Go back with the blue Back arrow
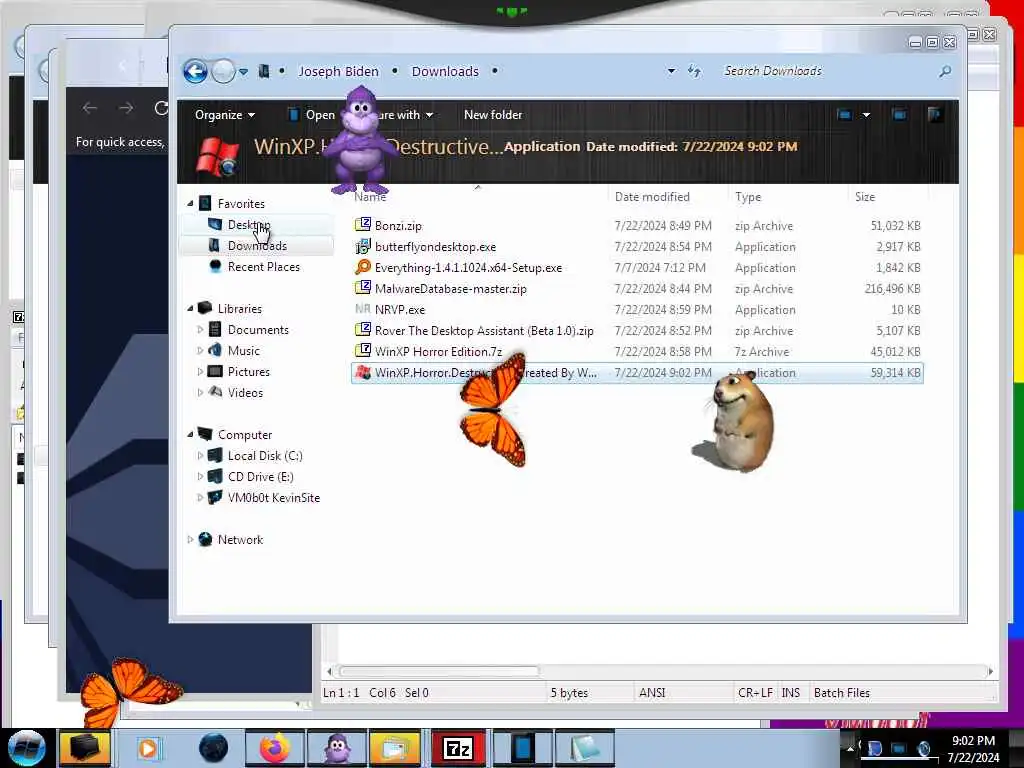 (x=195, y=71)
